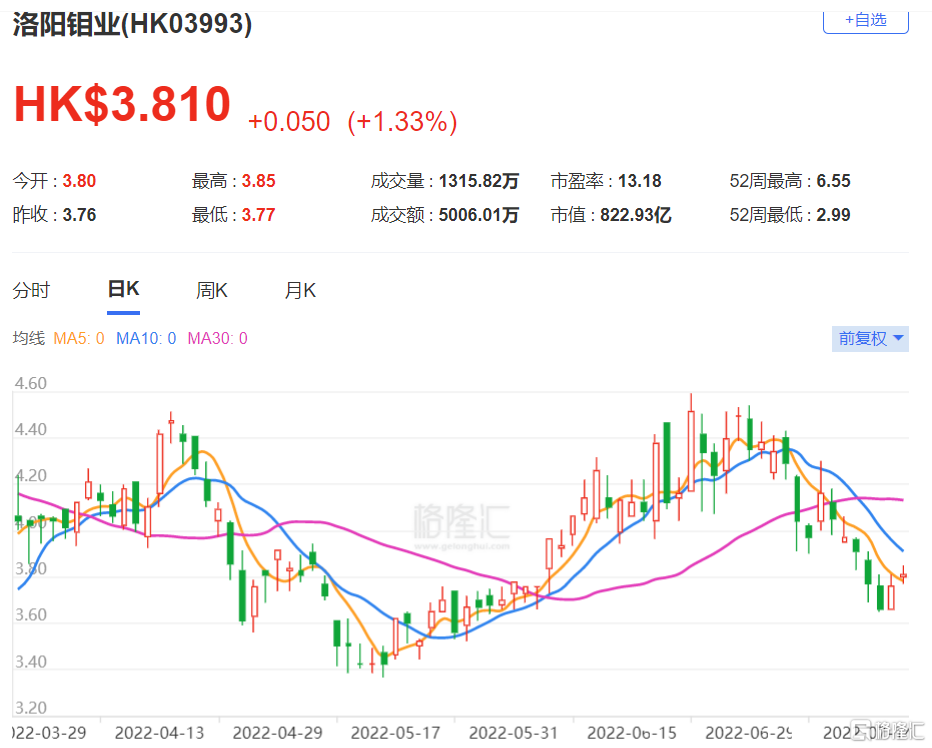Image resolution: width=932 pixels, height=748 pixels.
Task: Click the 市盈率 value 13.18
Action: point(640,181)
